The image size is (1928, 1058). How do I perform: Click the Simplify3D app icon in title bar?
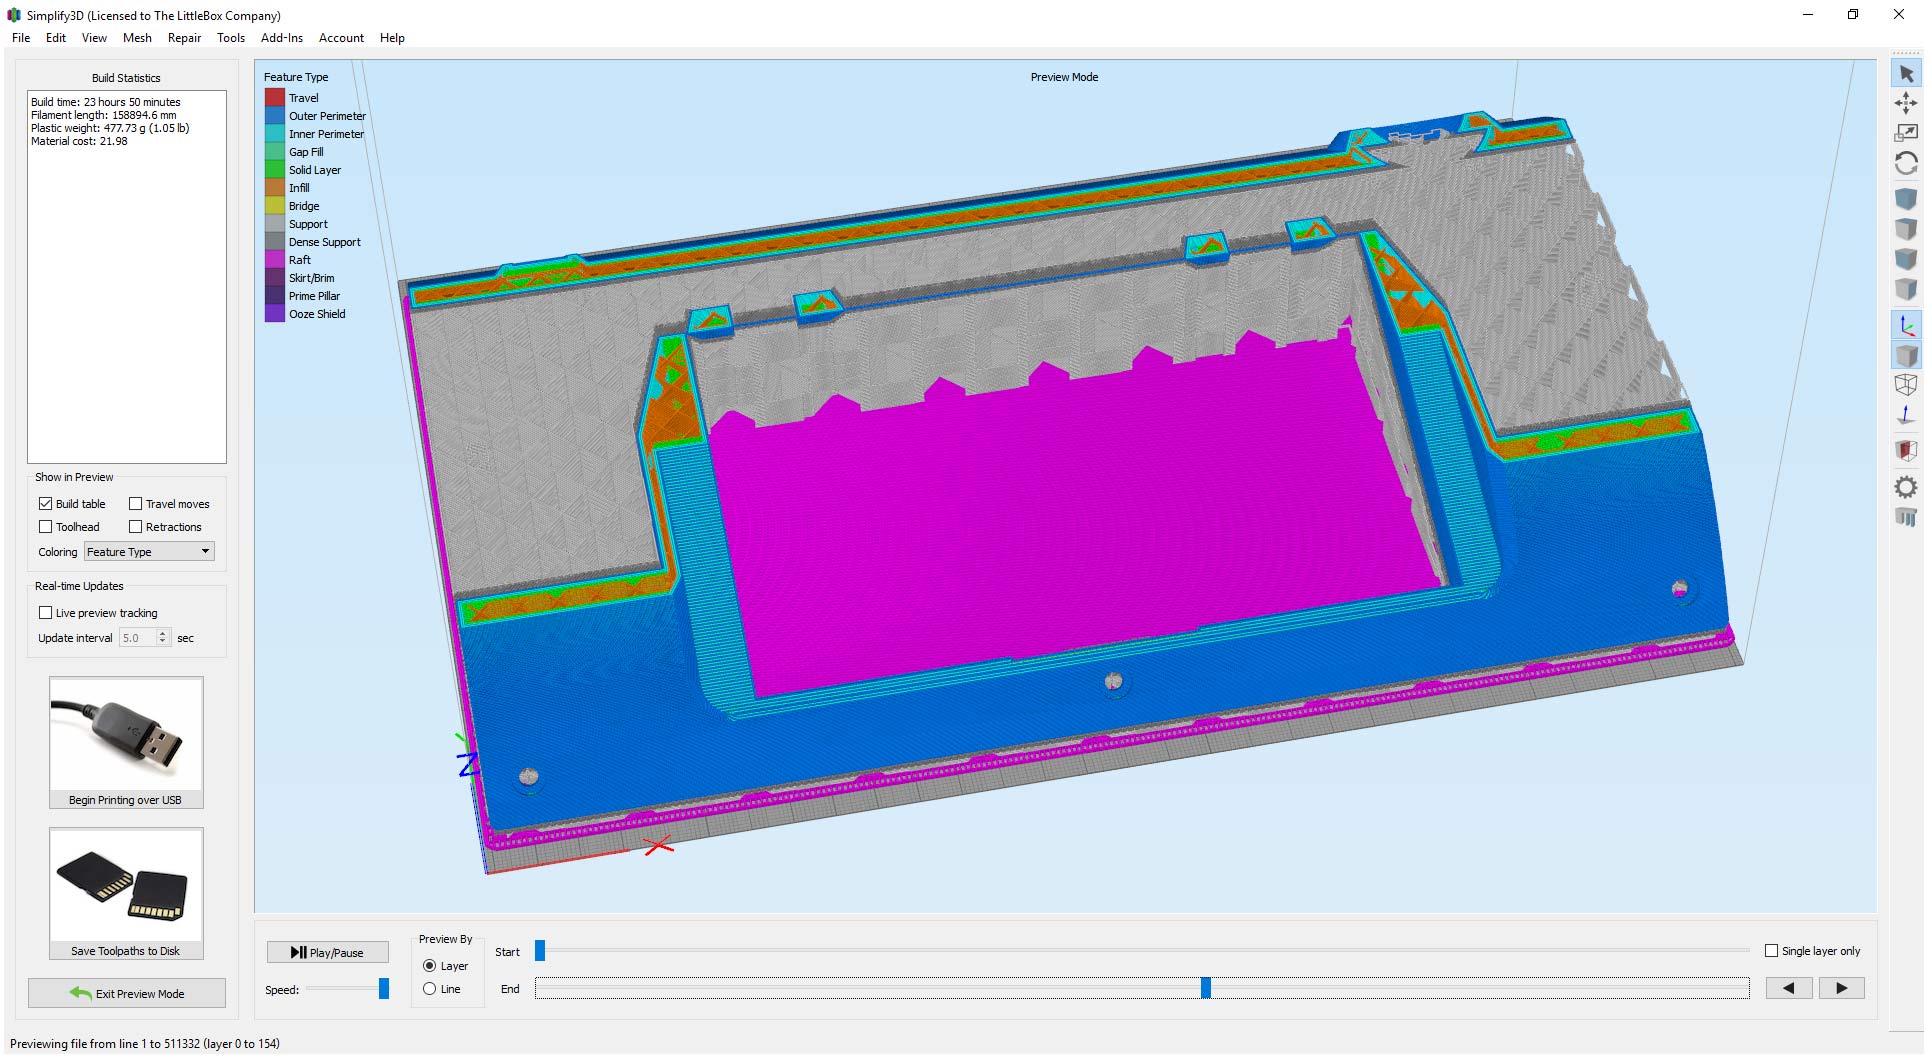click(14, 15)
